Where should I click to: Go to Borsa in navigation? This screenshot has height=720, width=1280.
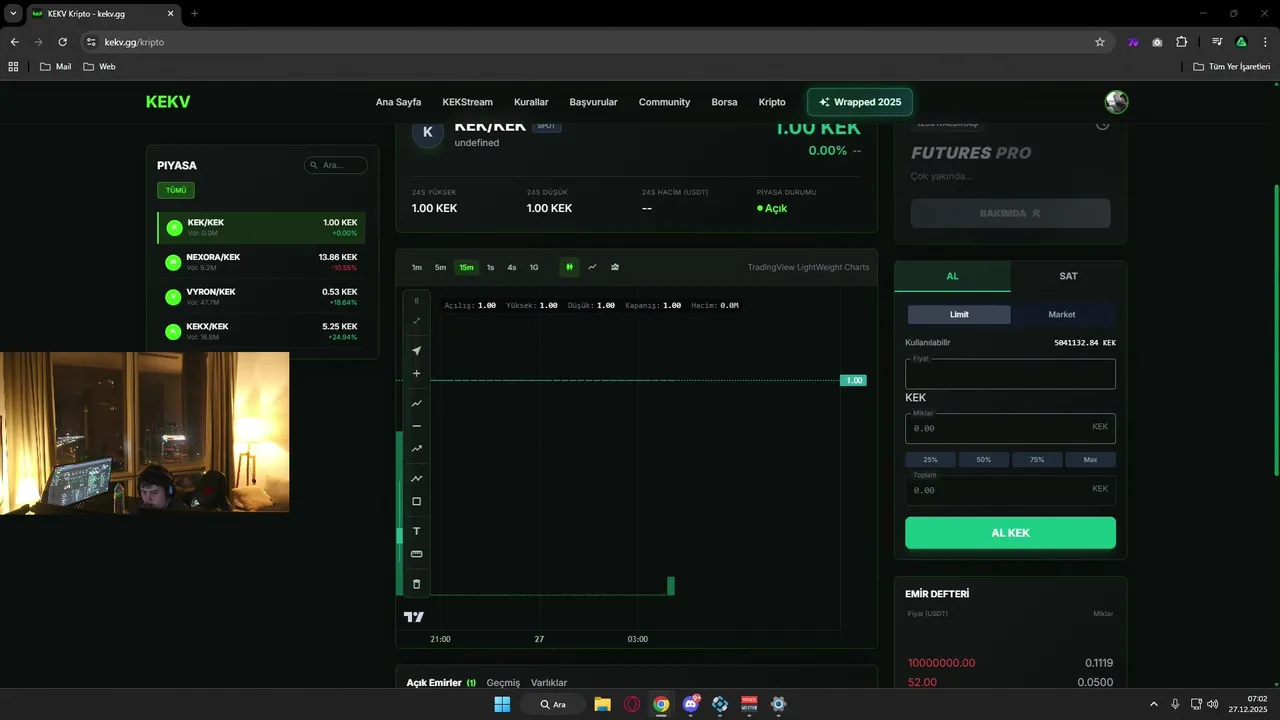tap(724, 102)
